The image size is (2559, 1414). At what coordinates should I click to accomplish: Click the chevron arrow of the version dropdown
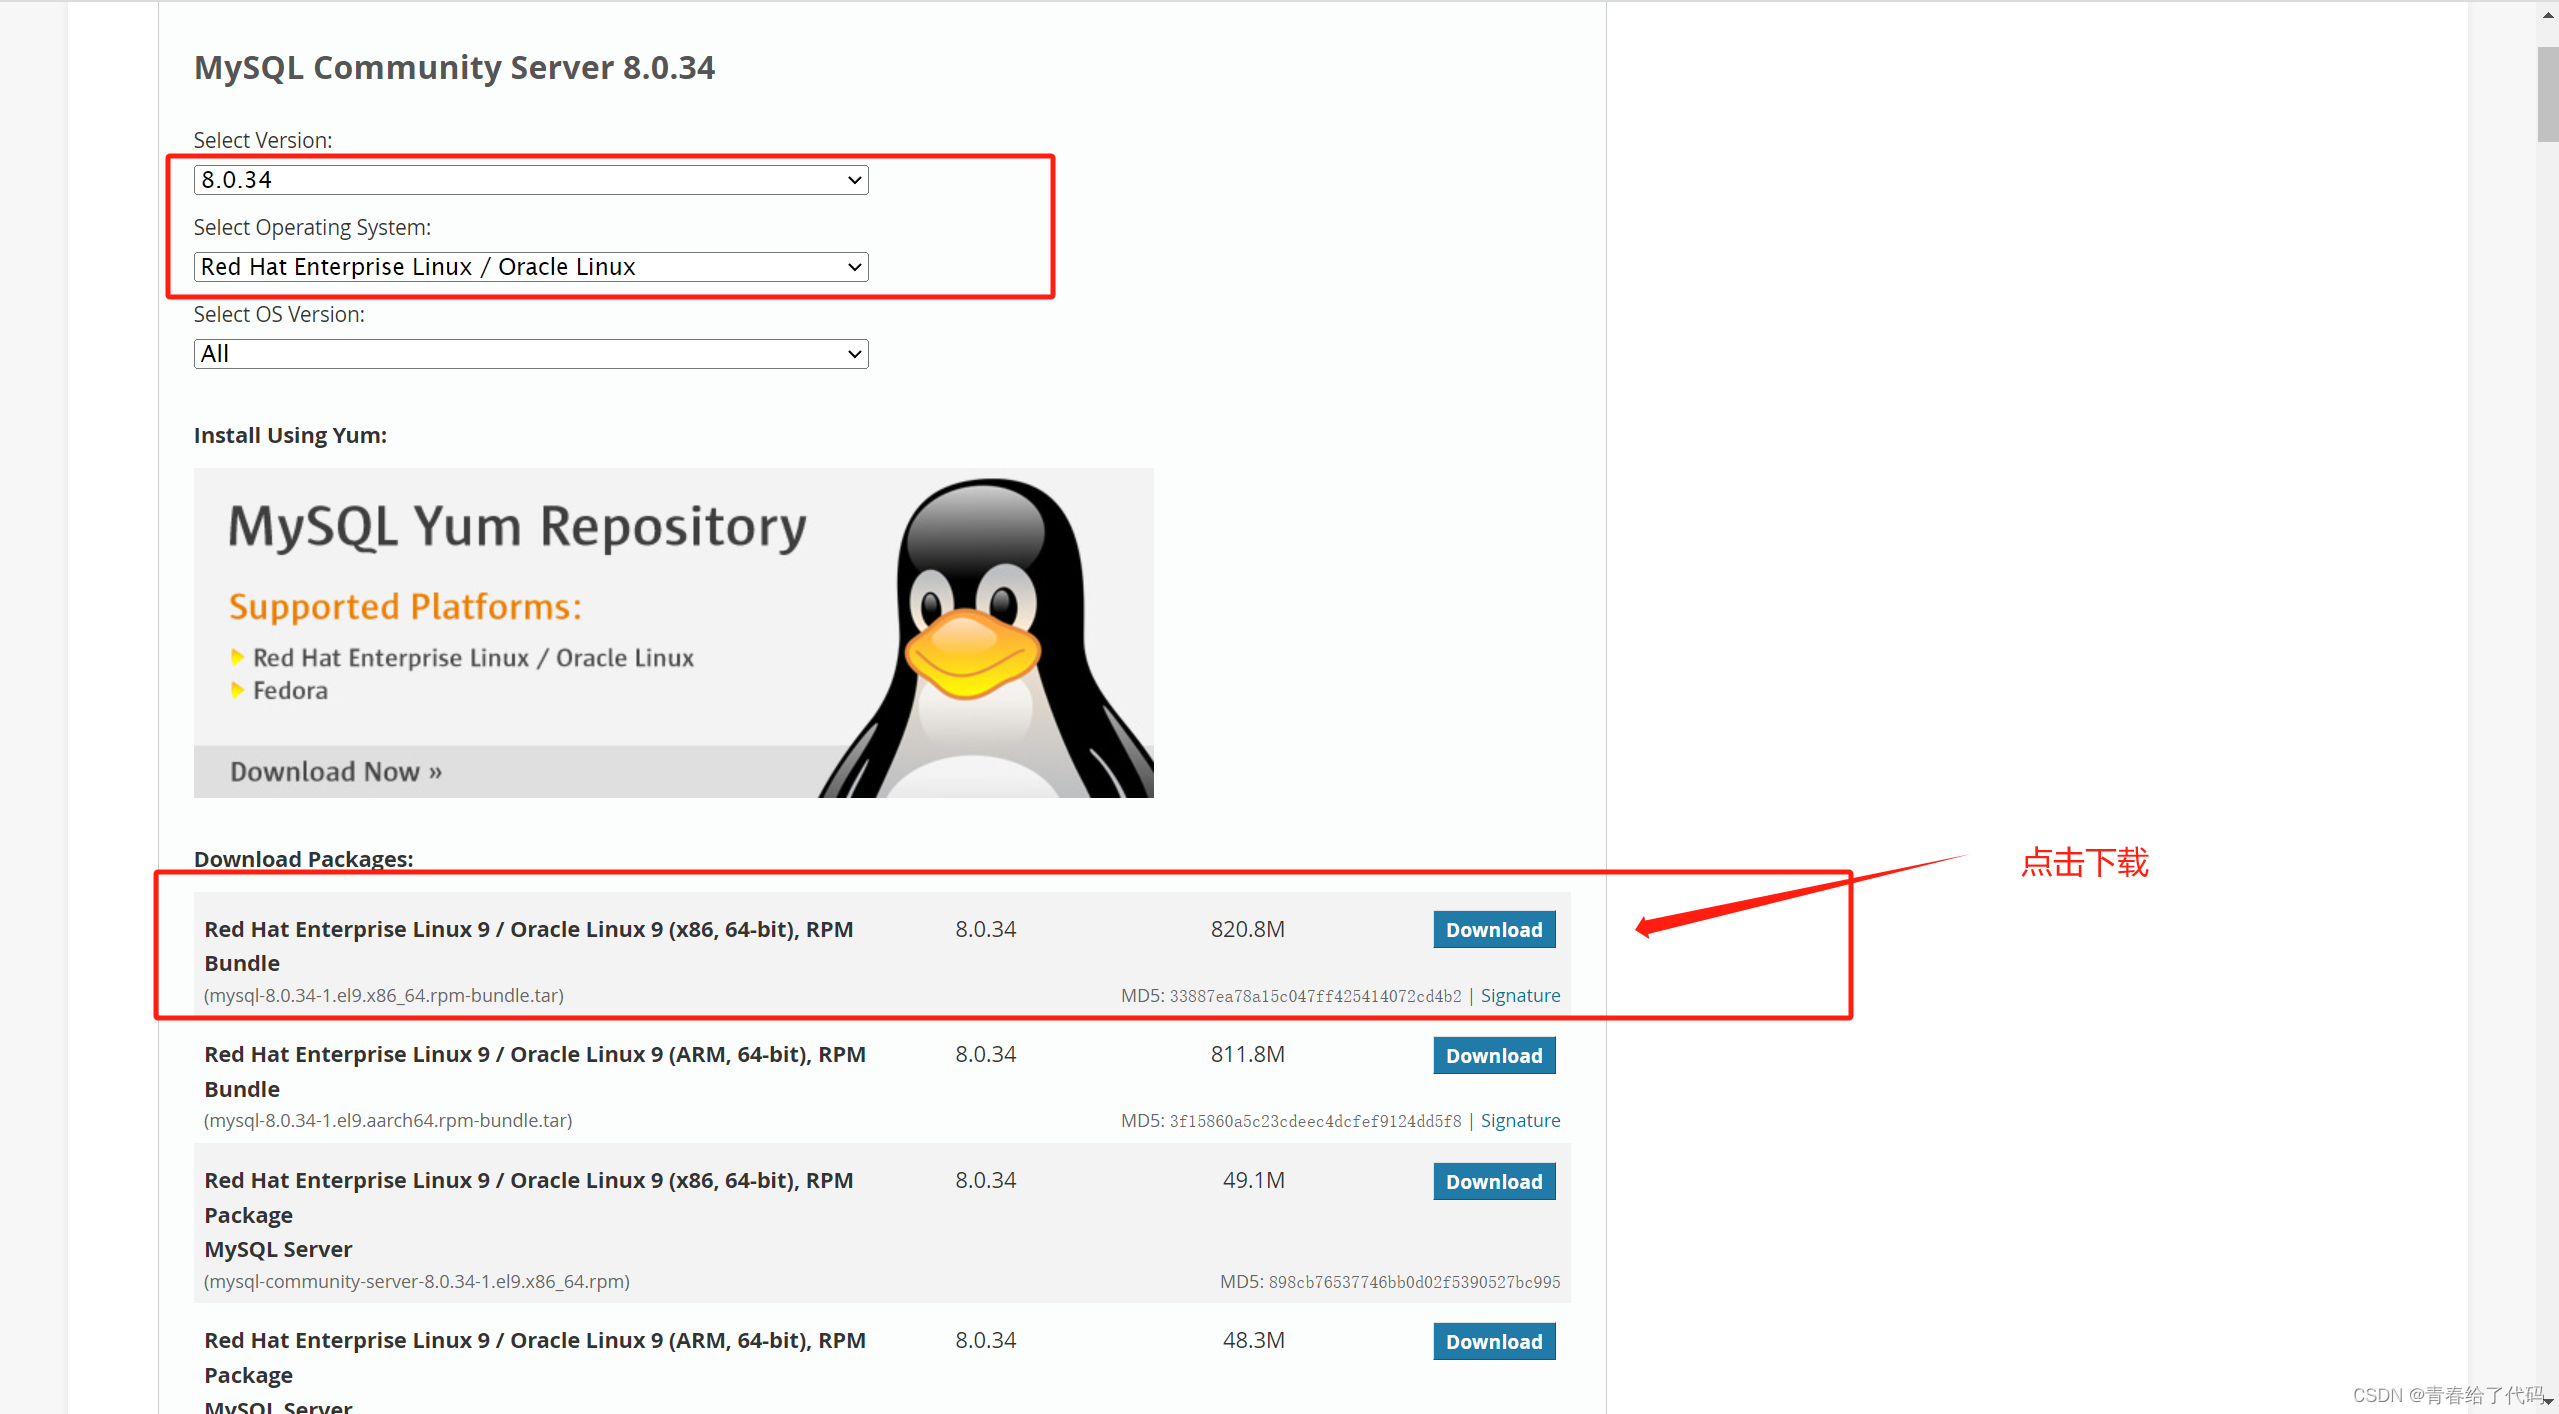(x=854, y=180)
